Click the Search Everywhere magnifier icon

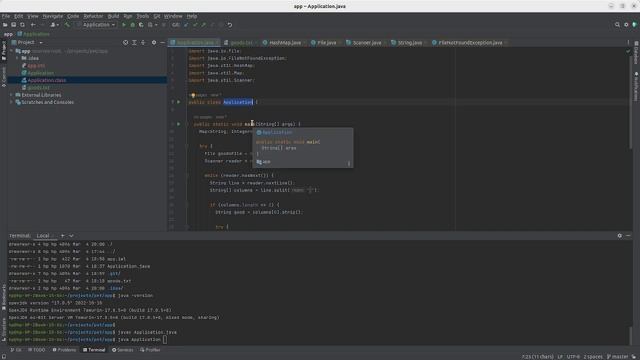[x=617, y=25]
